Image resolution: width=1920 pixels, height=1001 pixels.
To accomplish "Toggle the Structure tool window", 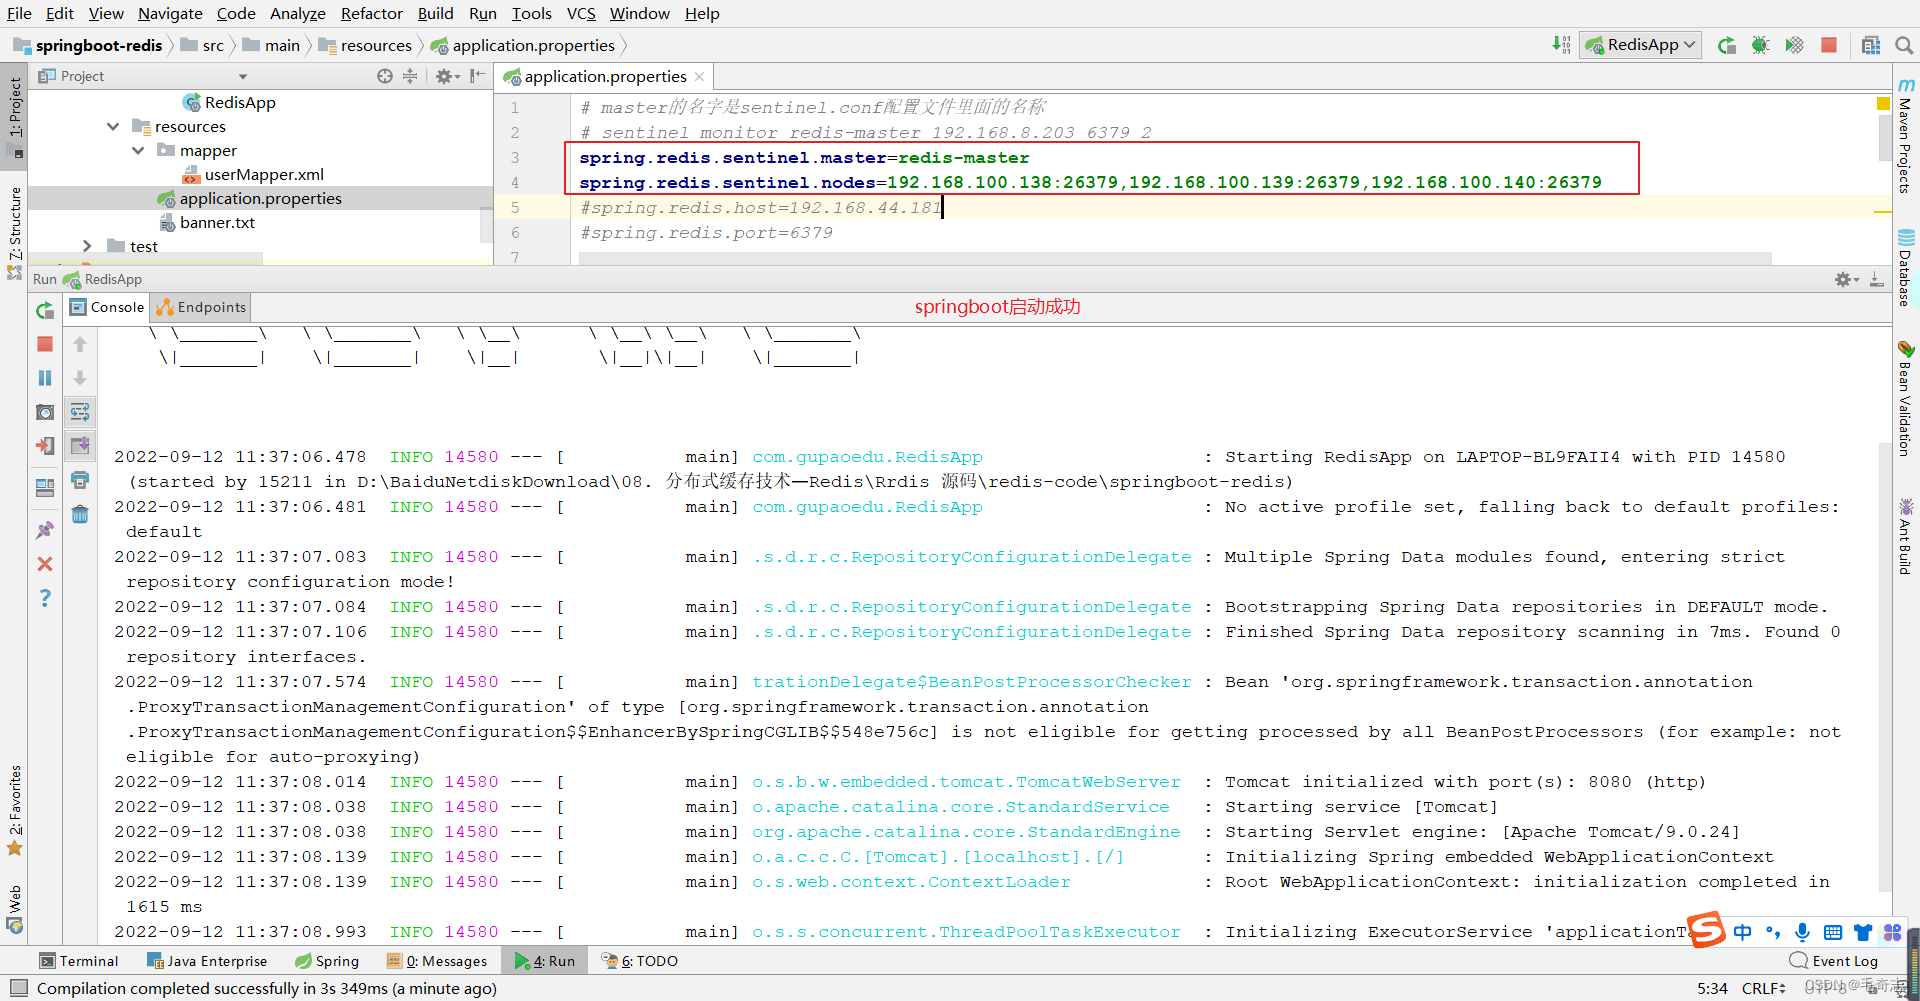I will [x=14, y=232].
